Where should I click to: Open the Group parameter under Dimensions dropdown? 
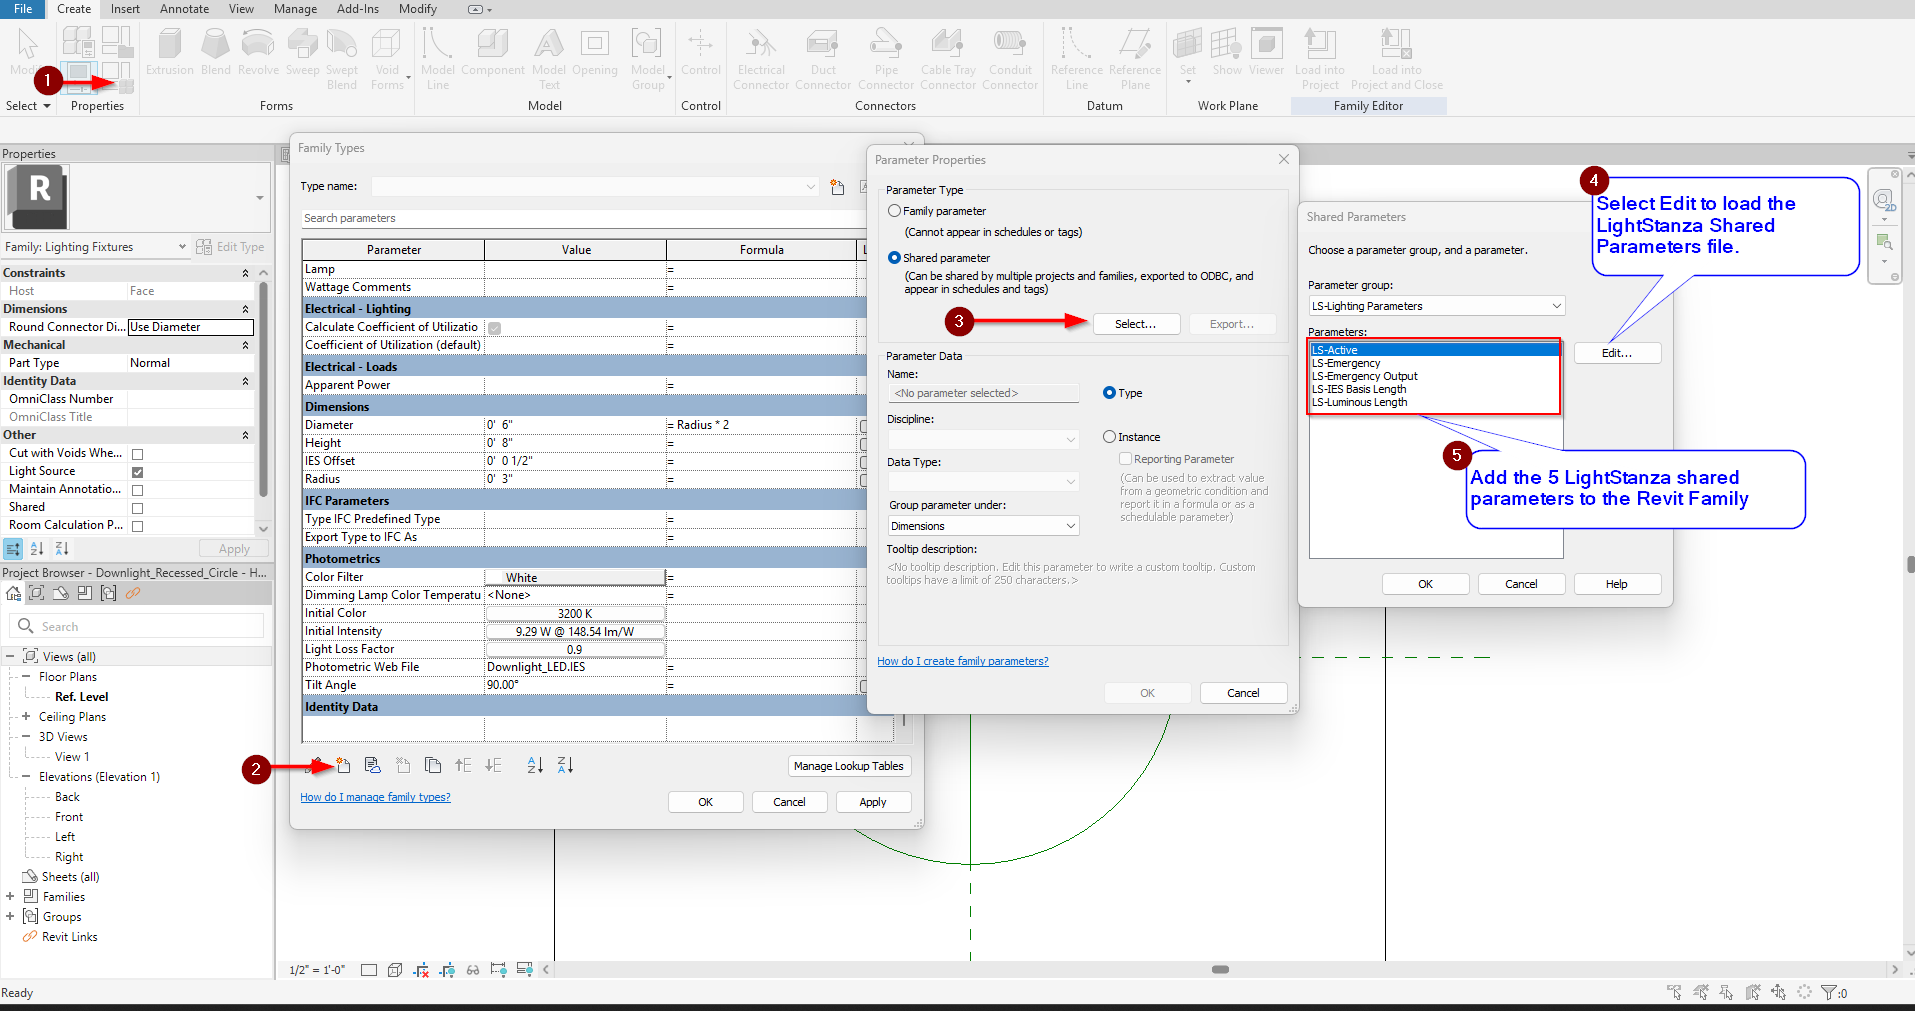982,525
